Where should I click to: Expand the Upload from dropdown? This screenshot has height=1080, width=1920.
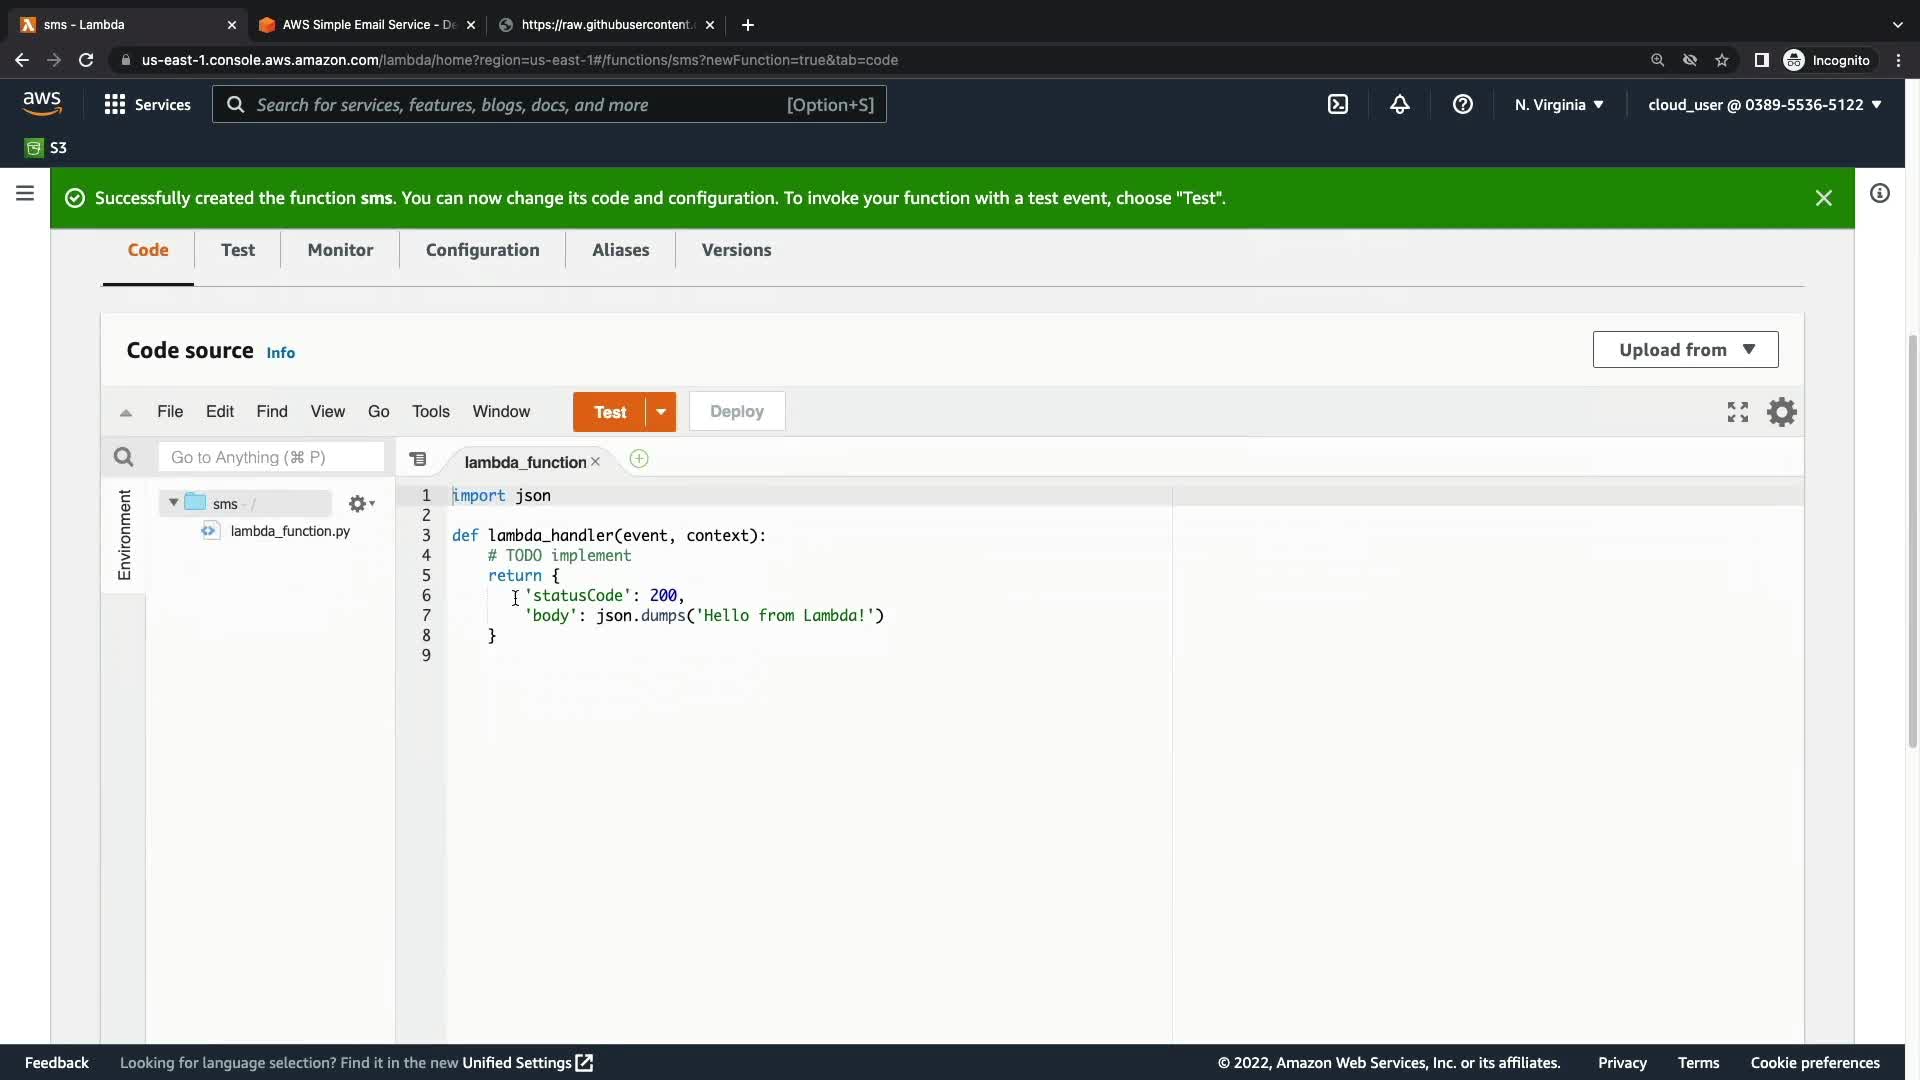[1685, 350]
